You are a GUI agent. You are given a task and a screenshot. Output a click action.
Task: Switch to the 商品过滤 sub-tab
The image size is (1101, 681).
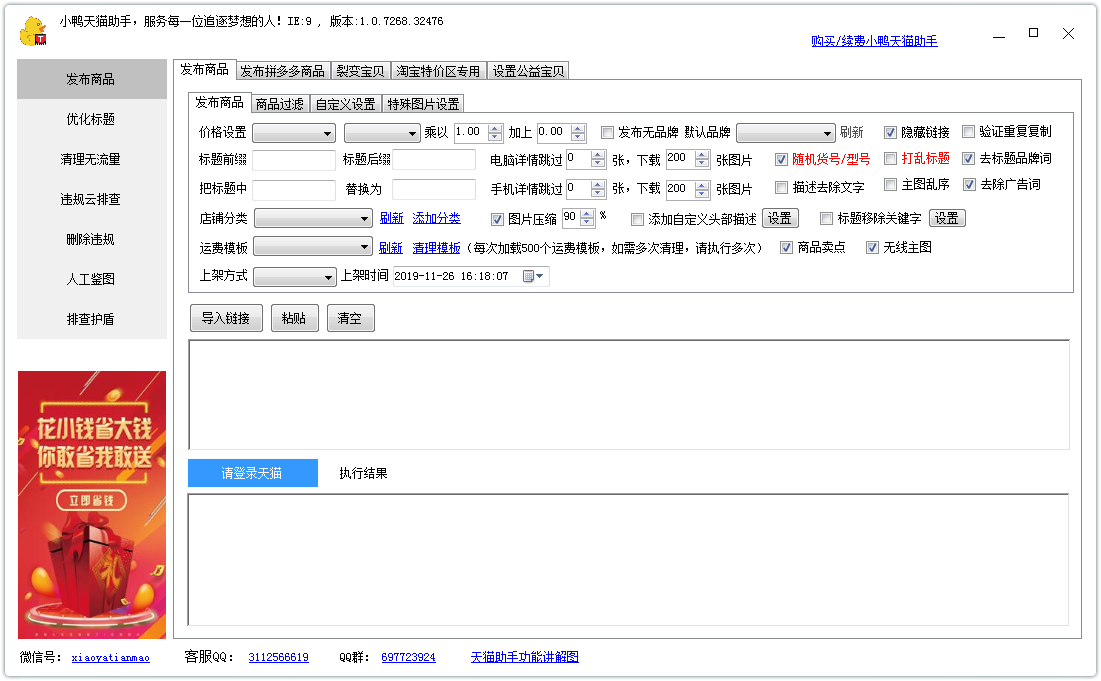279,104
